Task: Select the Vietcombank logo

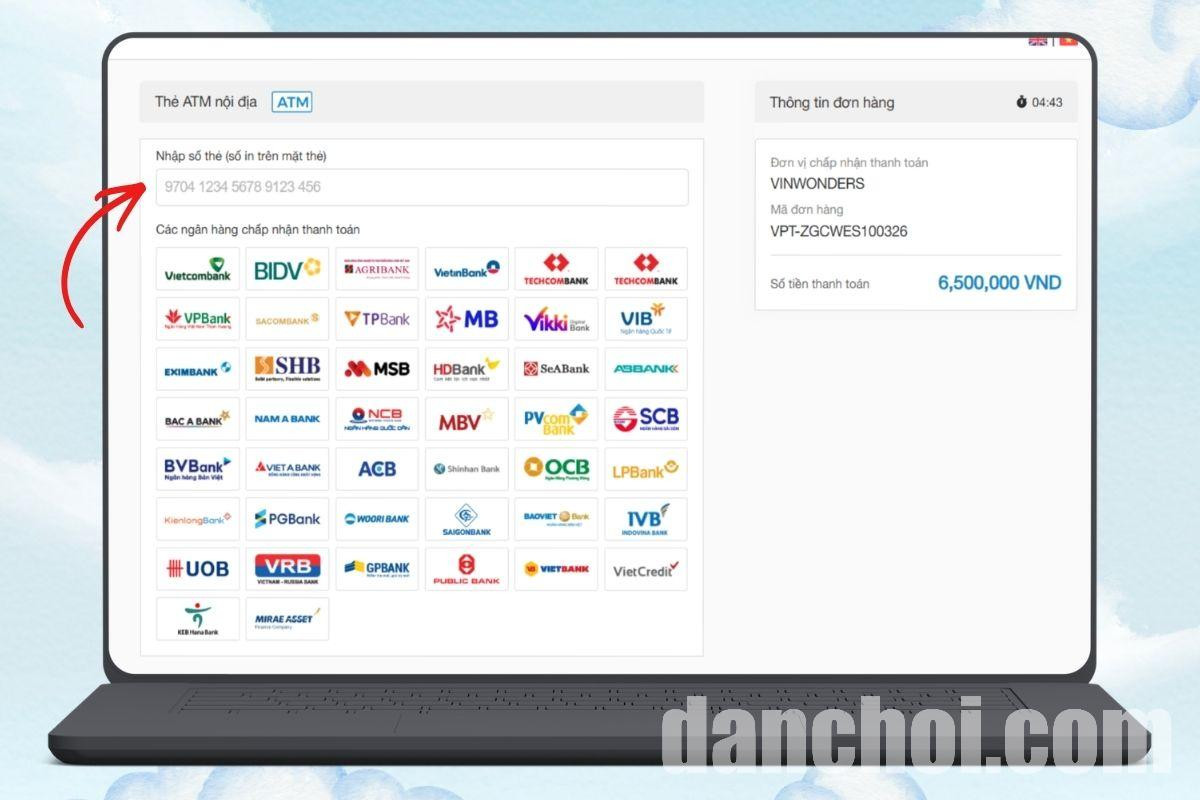Action: (198, 269)
